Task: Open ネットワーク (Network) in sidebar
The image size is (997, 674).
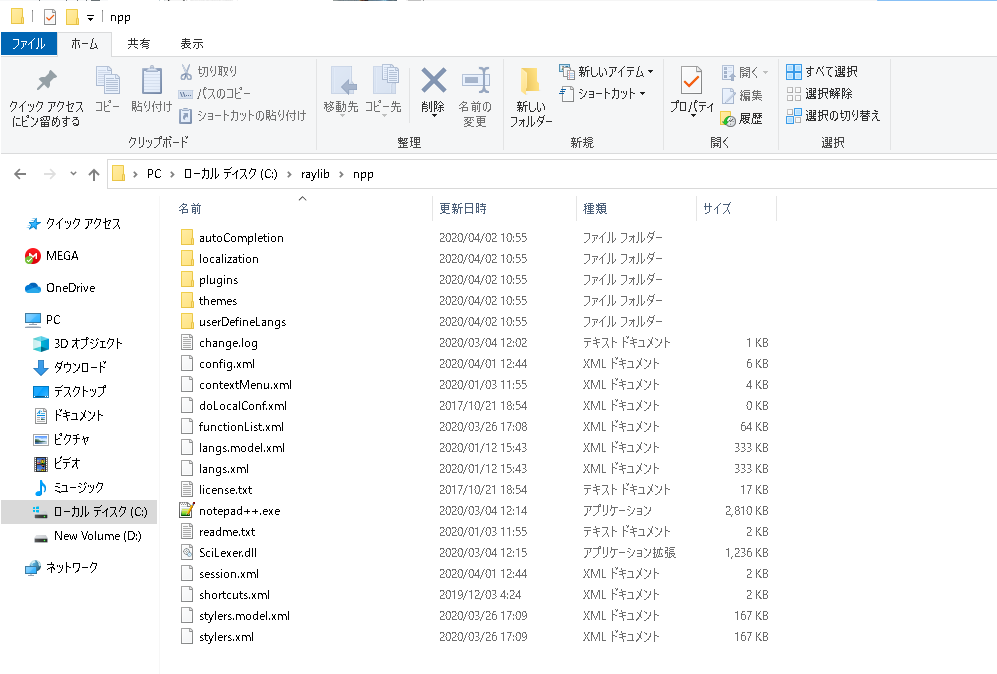Action: coord(61,568)
